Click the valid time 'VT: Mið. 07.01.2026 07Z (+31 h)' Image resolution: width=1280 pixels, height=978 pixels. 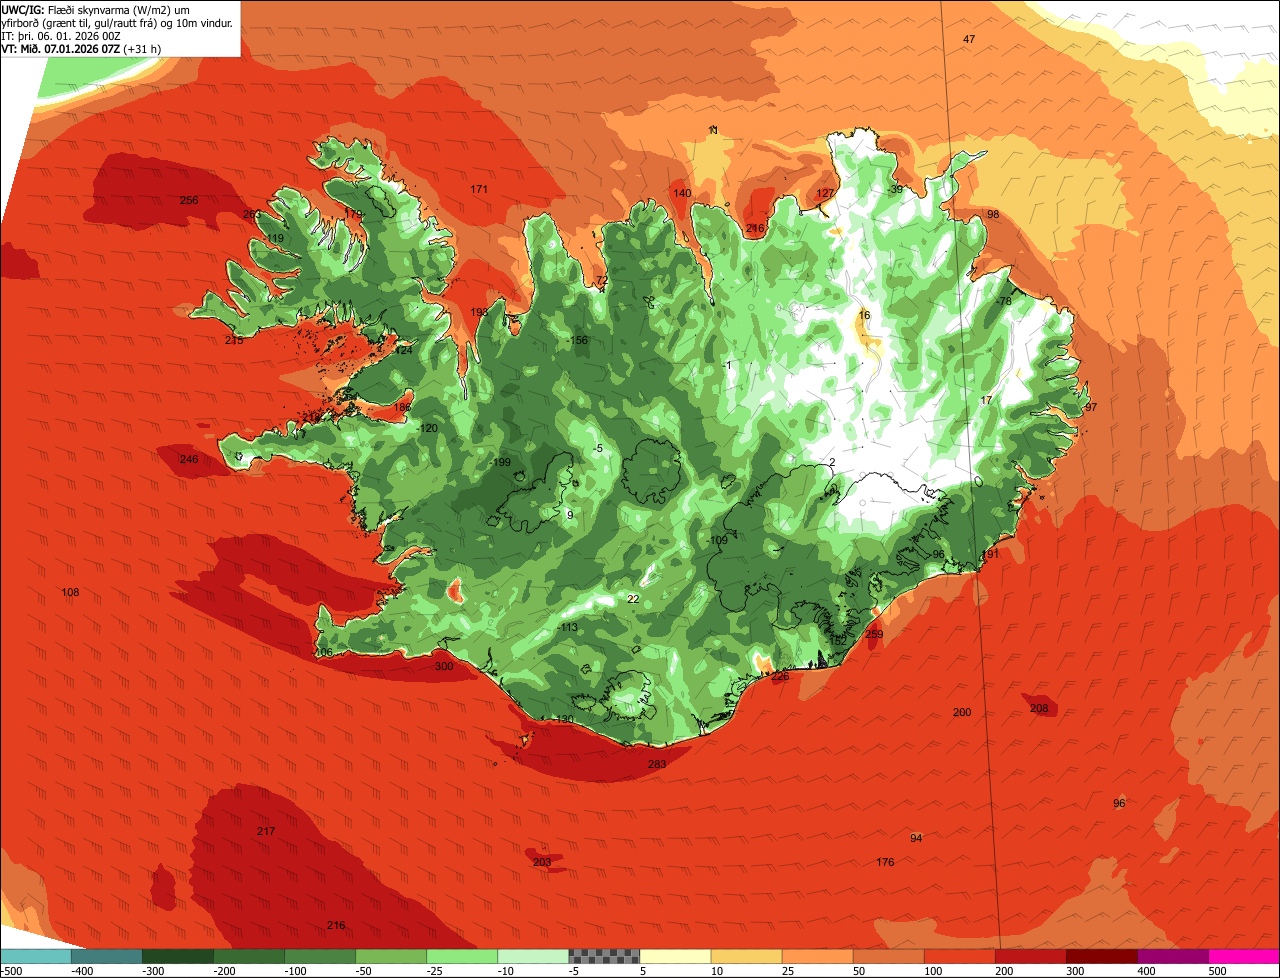(81, 48)
